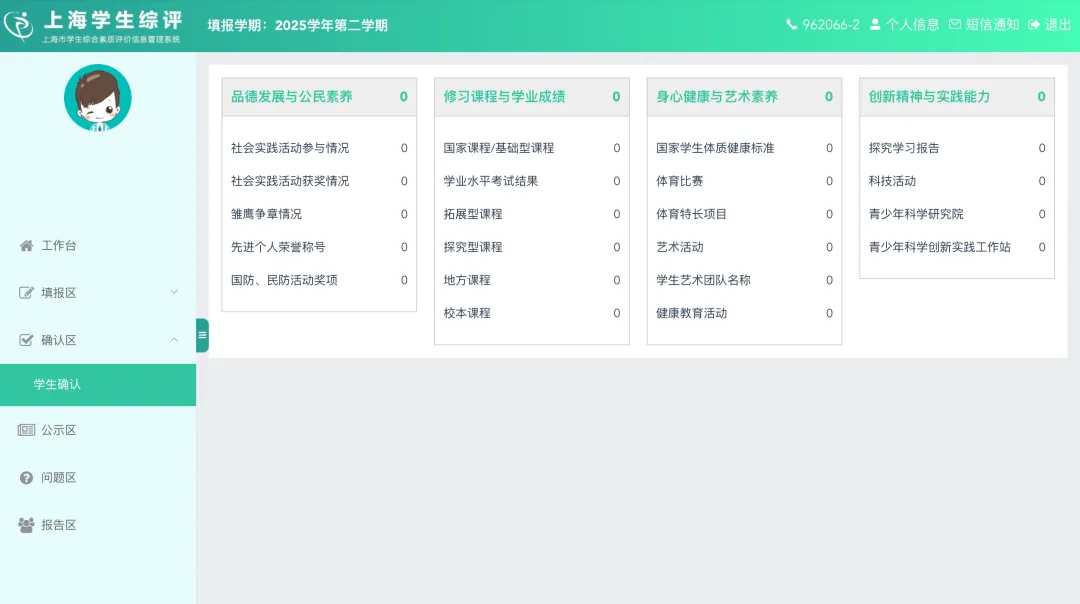Viewport: 1080px width, 604px height.
Task: Open the 品德发展与公民素养 card header
Action: point(319,97)
